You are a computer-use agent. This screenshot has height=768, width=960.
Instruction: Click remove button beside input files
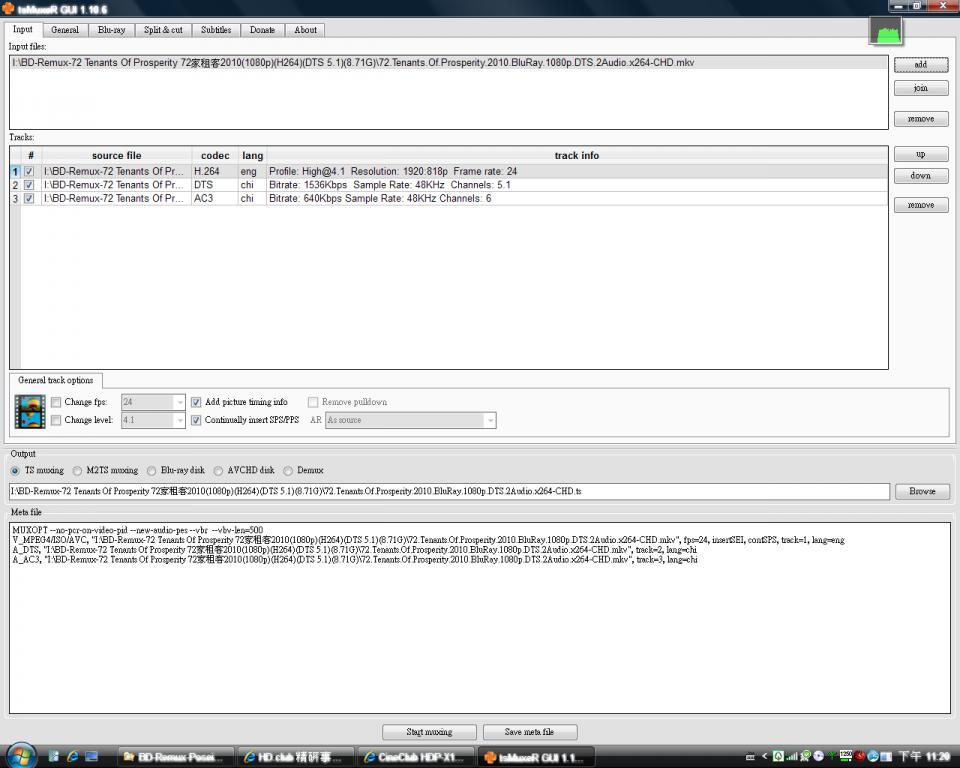pos(921,119)
